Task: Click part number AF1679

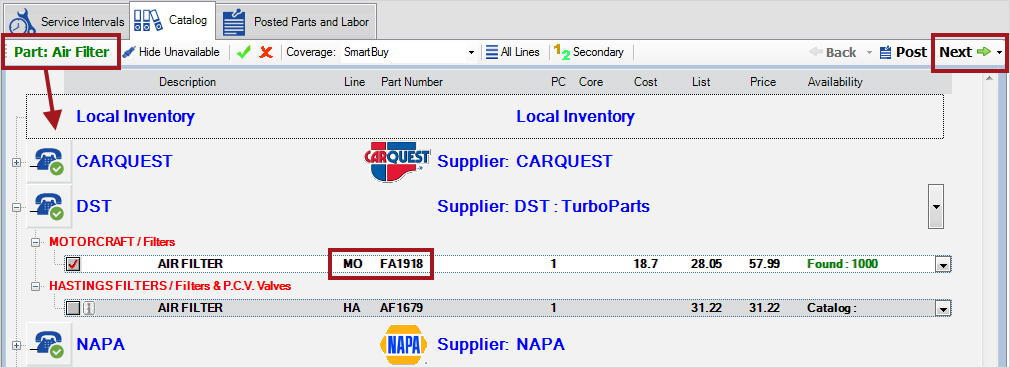Action: coord(401,307)
